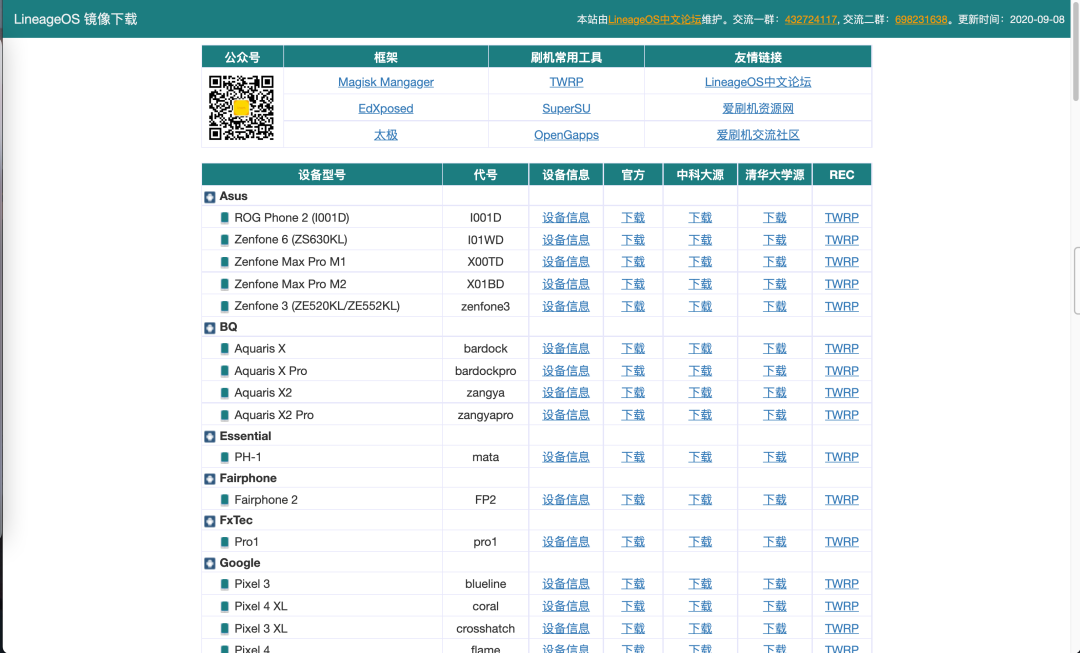Click the Fairphone 2 device icon
The width and height of the screenshot is (1080, 653).
225,499
